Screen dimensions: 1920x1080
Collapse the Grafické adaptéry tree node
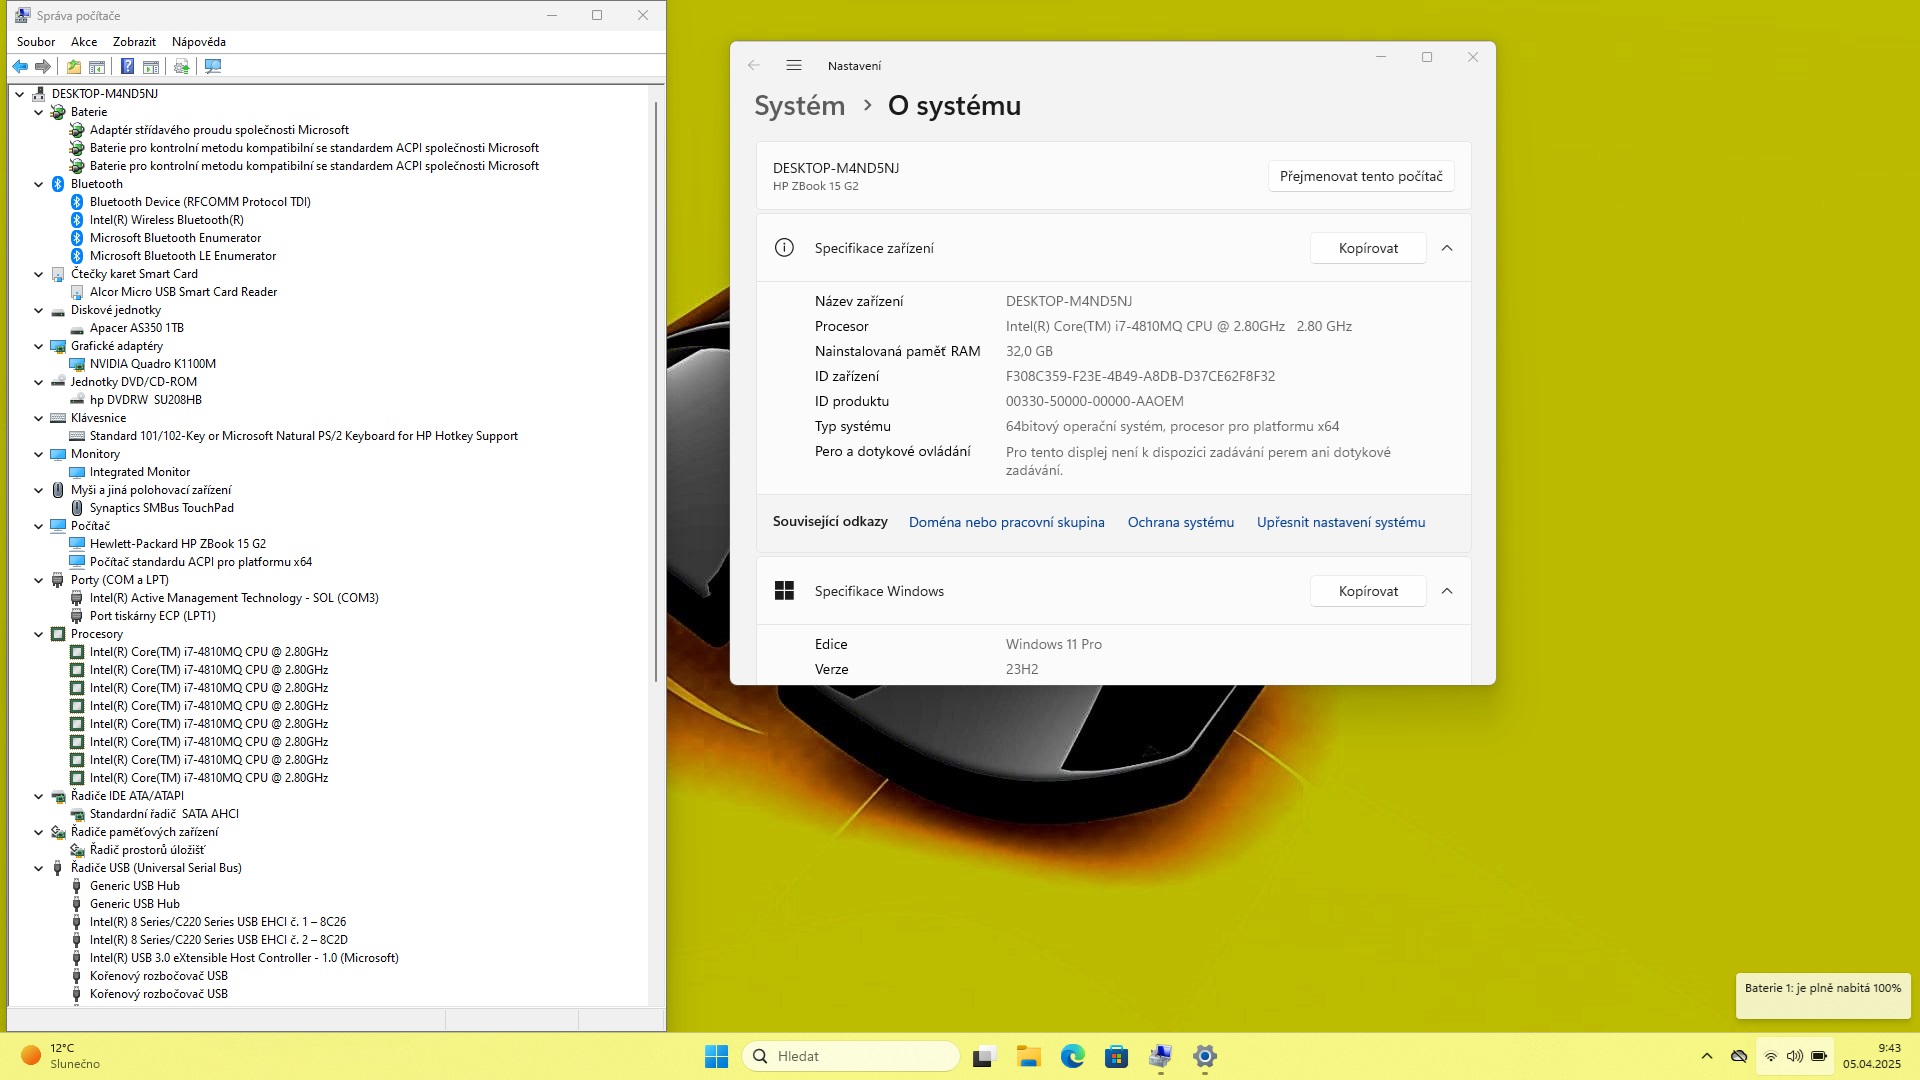pyautogui.click(x=39, y=346)
